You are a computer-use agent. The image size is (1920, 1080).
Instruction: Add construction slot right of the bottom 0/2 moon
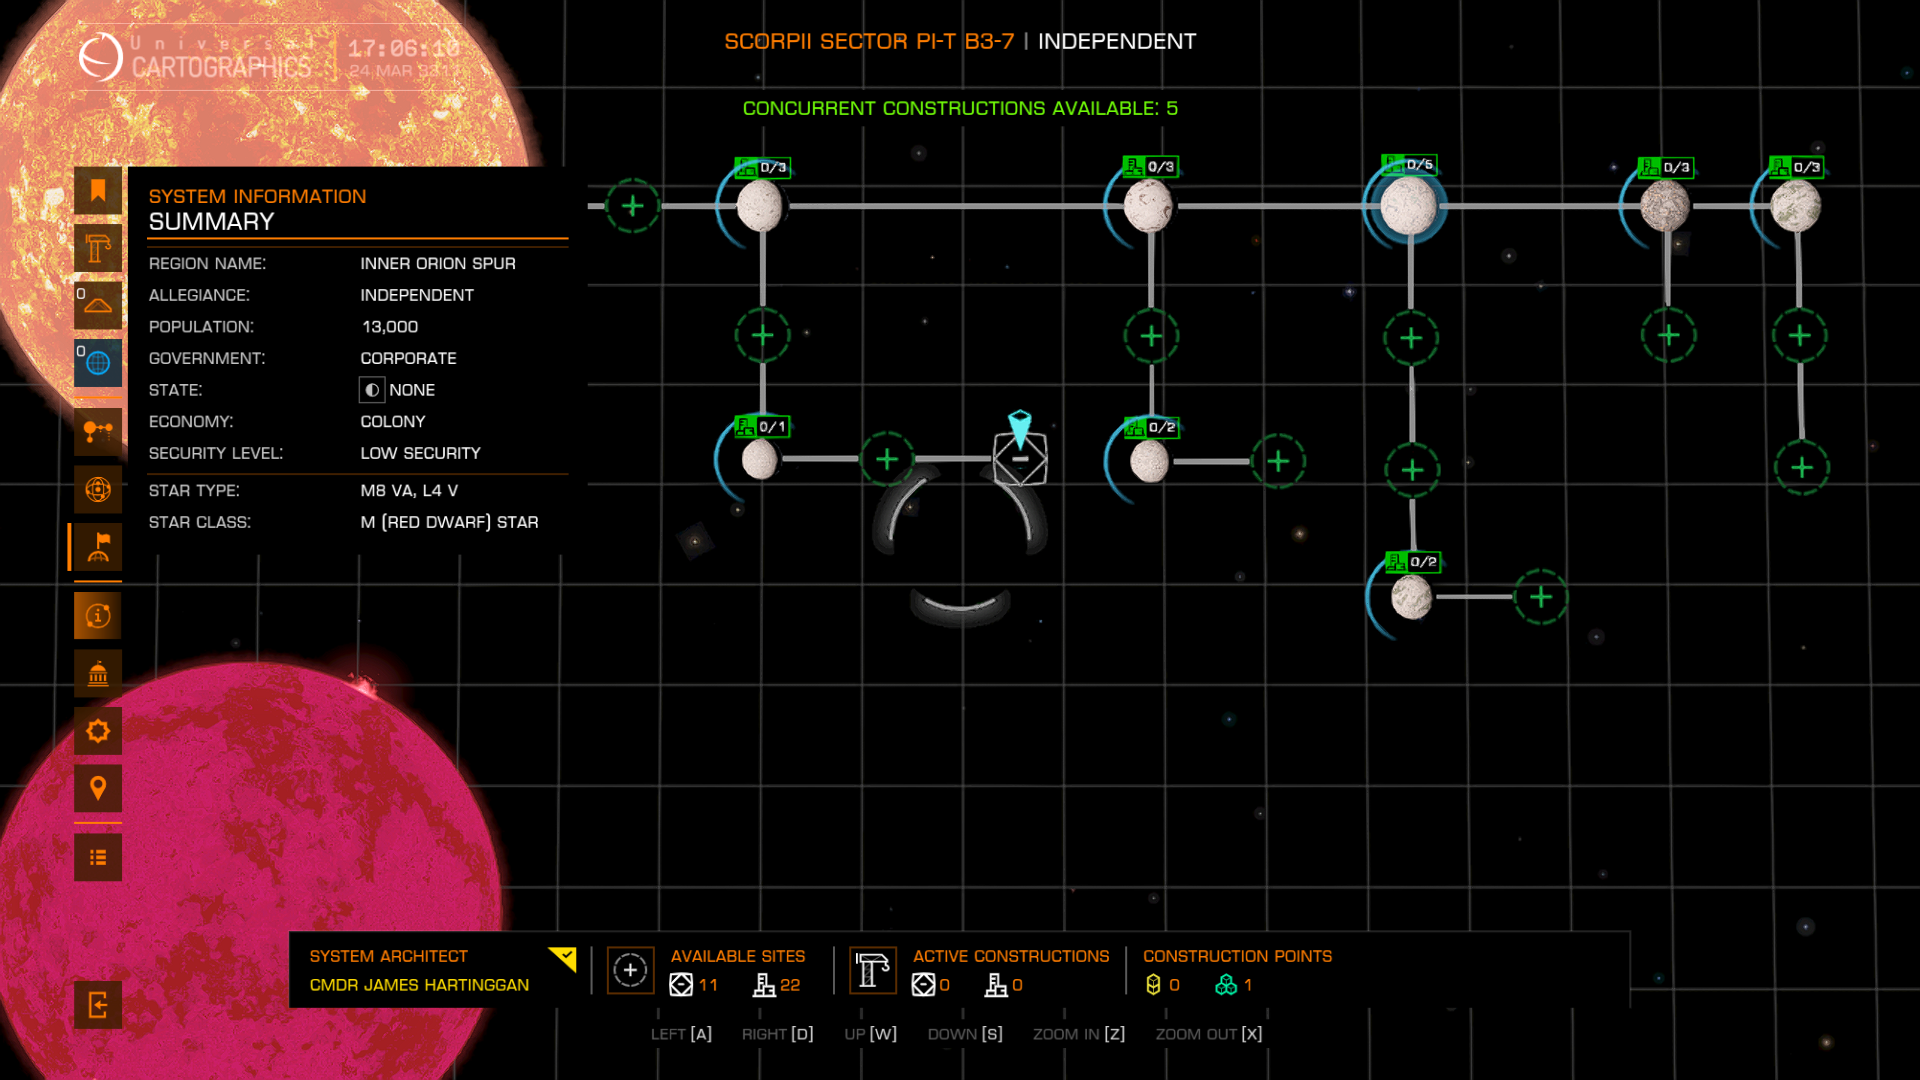tap(1541, 597)
